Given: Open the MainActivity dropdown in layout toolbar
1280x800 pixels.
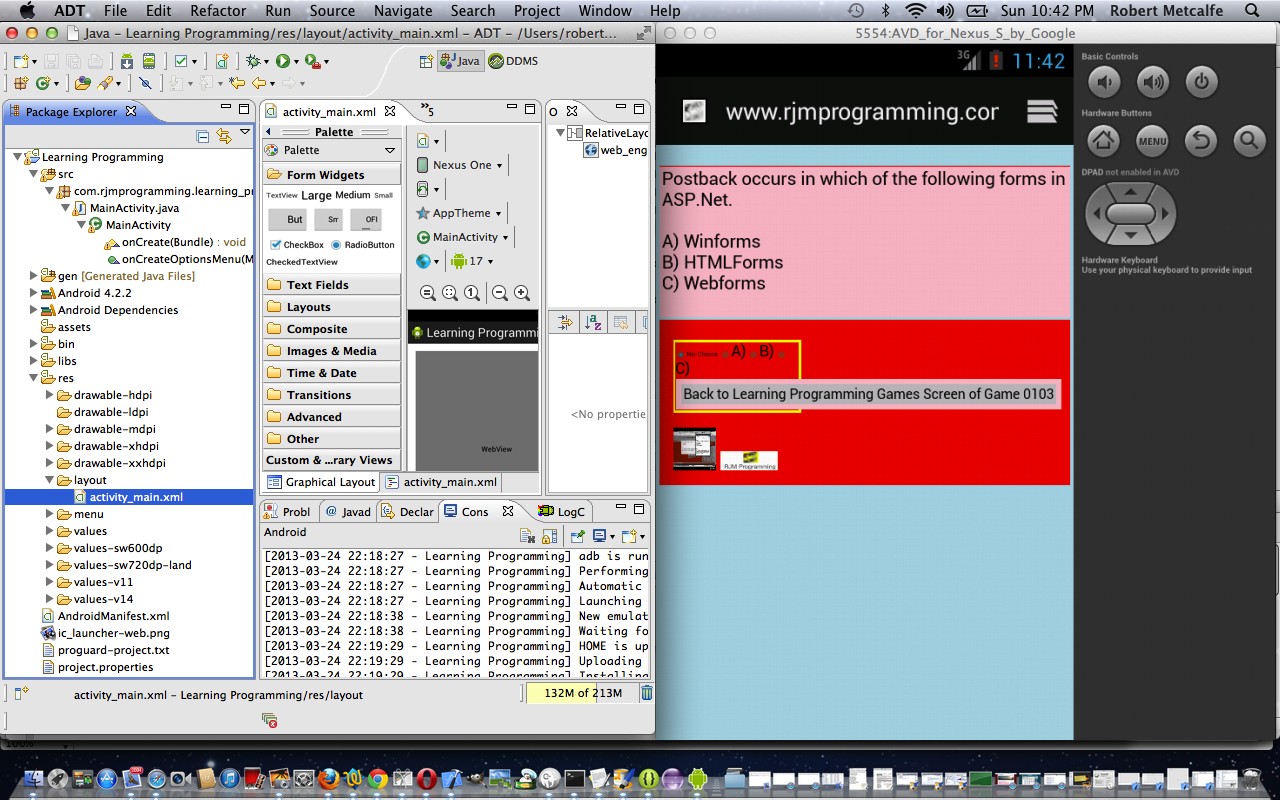Looking at the screenshot, I should point(463,237).
